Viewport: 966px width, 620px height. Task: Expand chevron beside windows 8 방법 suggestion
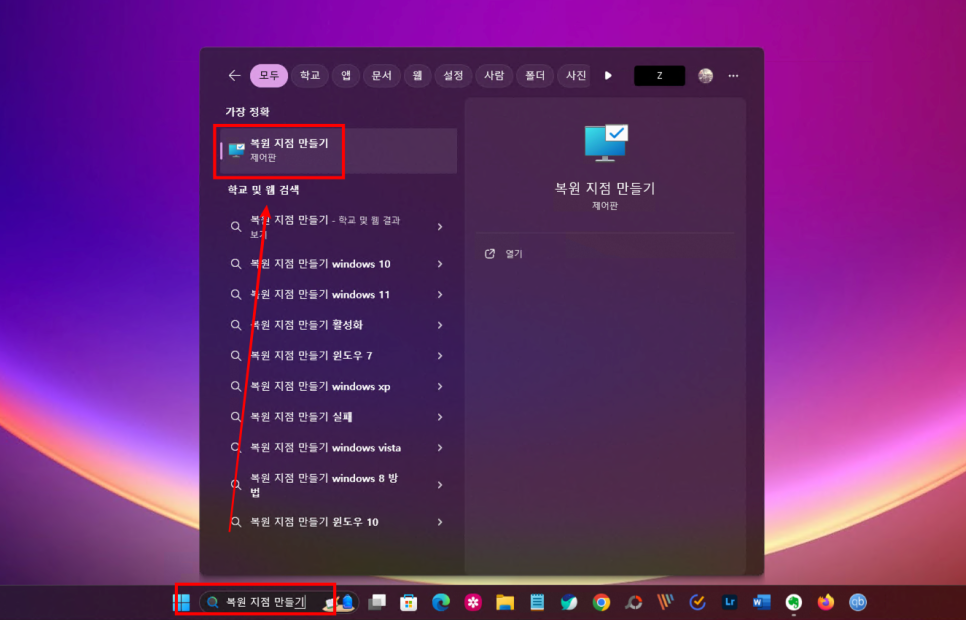coord(440,485)
